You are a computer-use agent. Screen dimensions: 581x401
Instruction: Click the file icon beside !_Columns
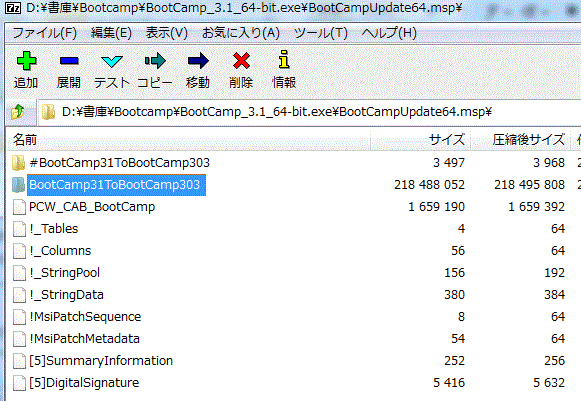tap(19, 251)
